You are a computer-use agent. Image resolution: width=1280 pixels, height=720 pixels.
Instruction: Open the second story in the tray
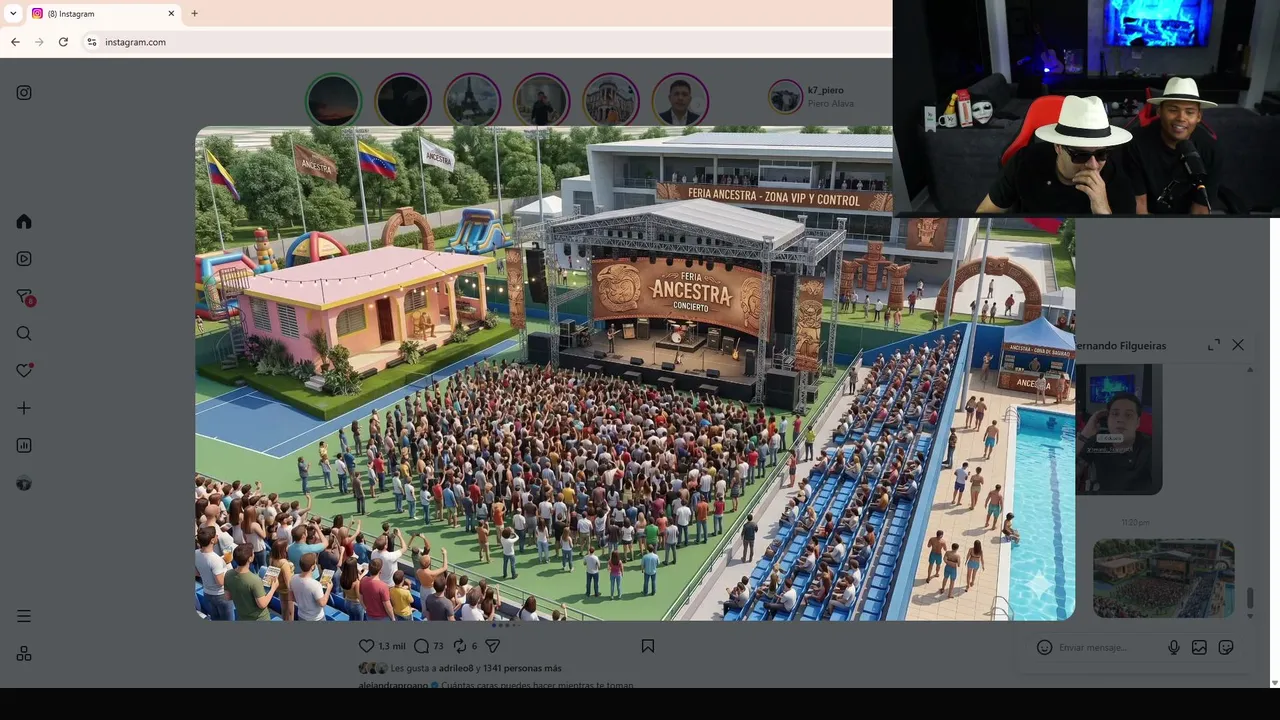tap(403, 100)
